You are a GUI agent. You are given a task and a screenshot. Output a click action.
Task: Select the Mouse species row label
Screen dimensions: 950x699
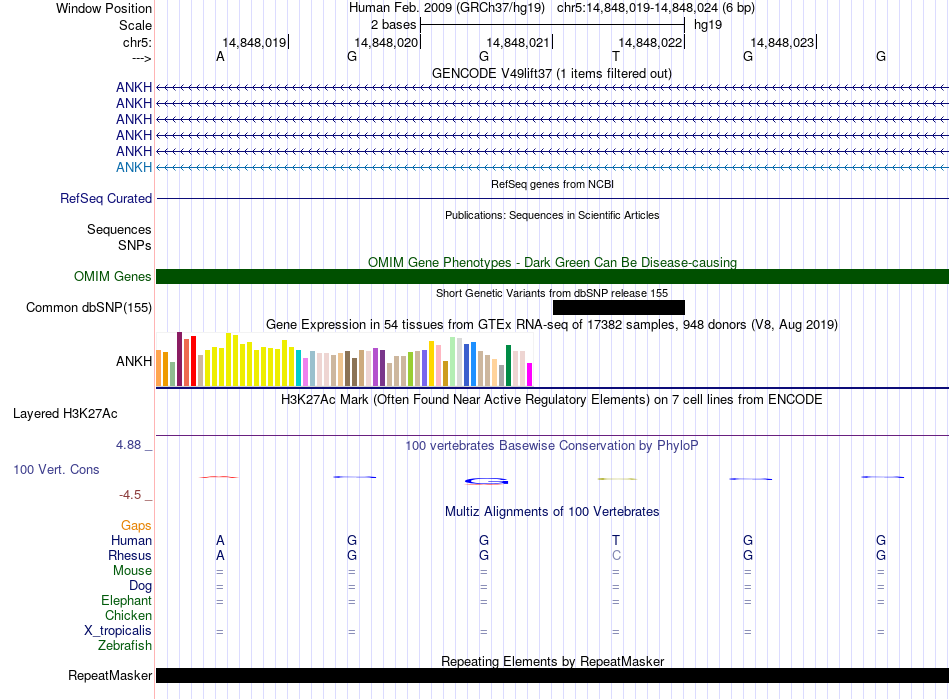[132, 571]
